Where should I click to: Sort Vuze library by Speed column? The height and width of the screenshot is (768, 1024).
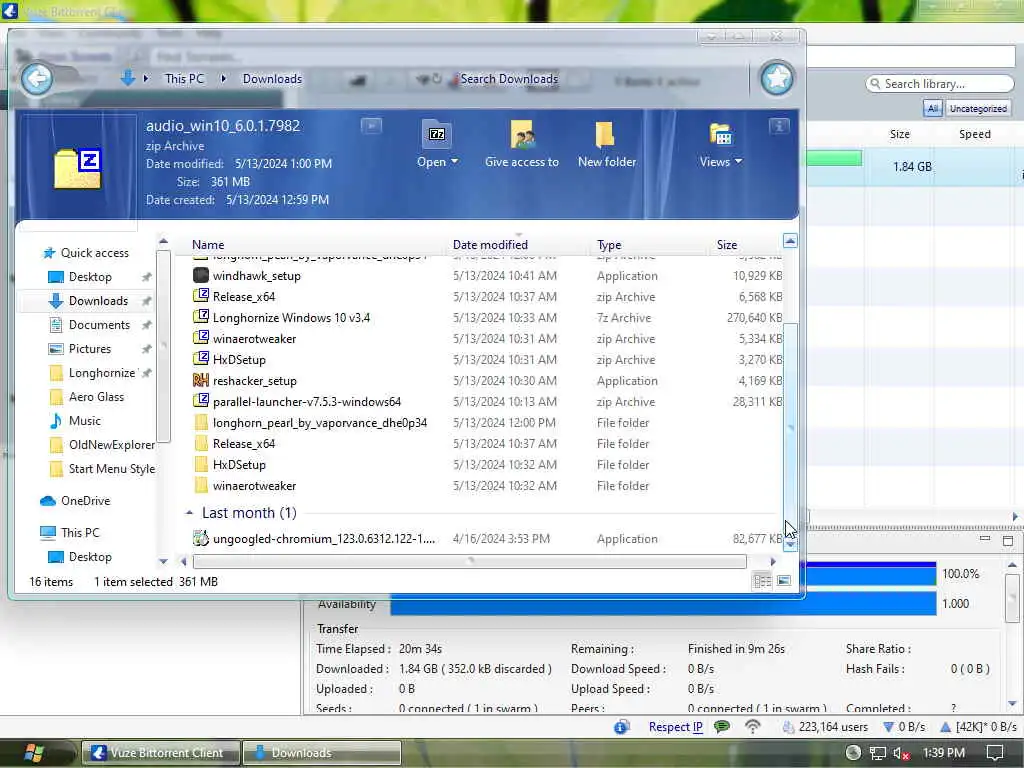[x=974, y=134]
